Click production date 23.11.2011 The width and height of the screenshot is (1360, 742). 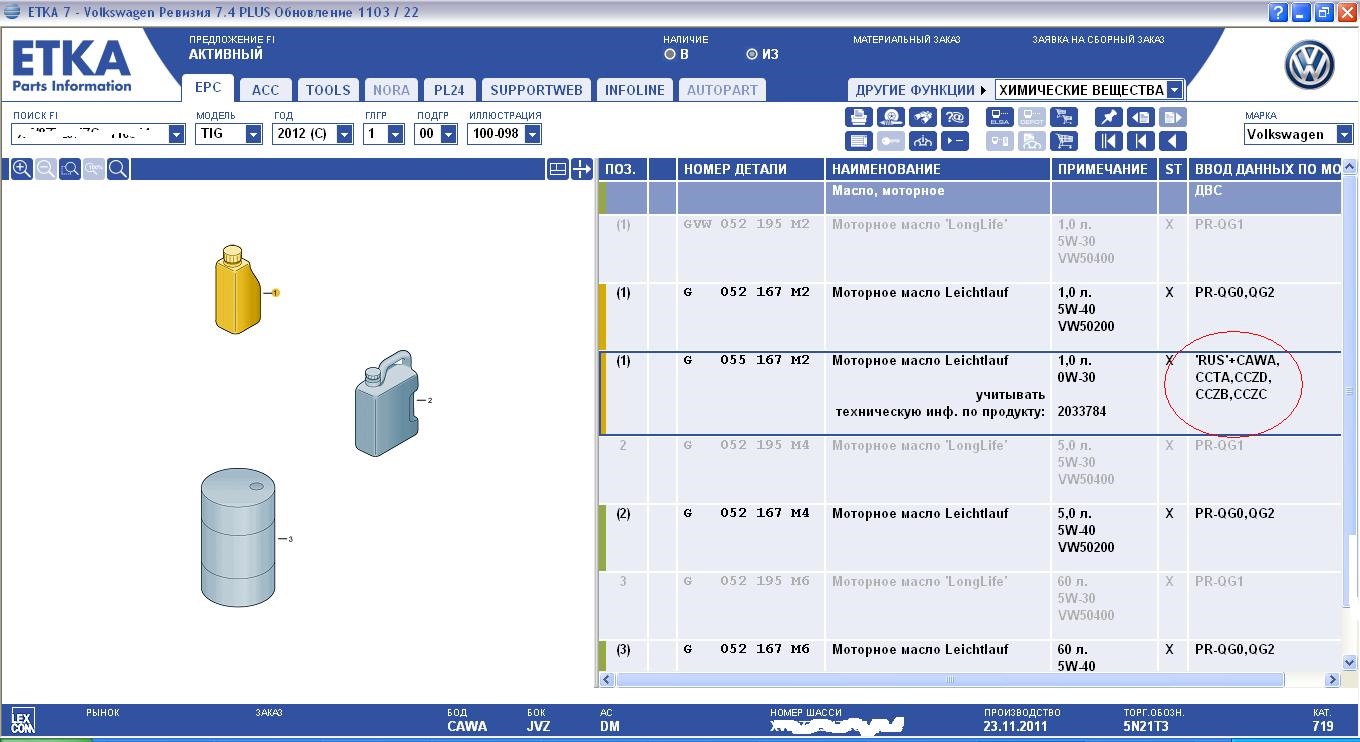(1015, 726)
